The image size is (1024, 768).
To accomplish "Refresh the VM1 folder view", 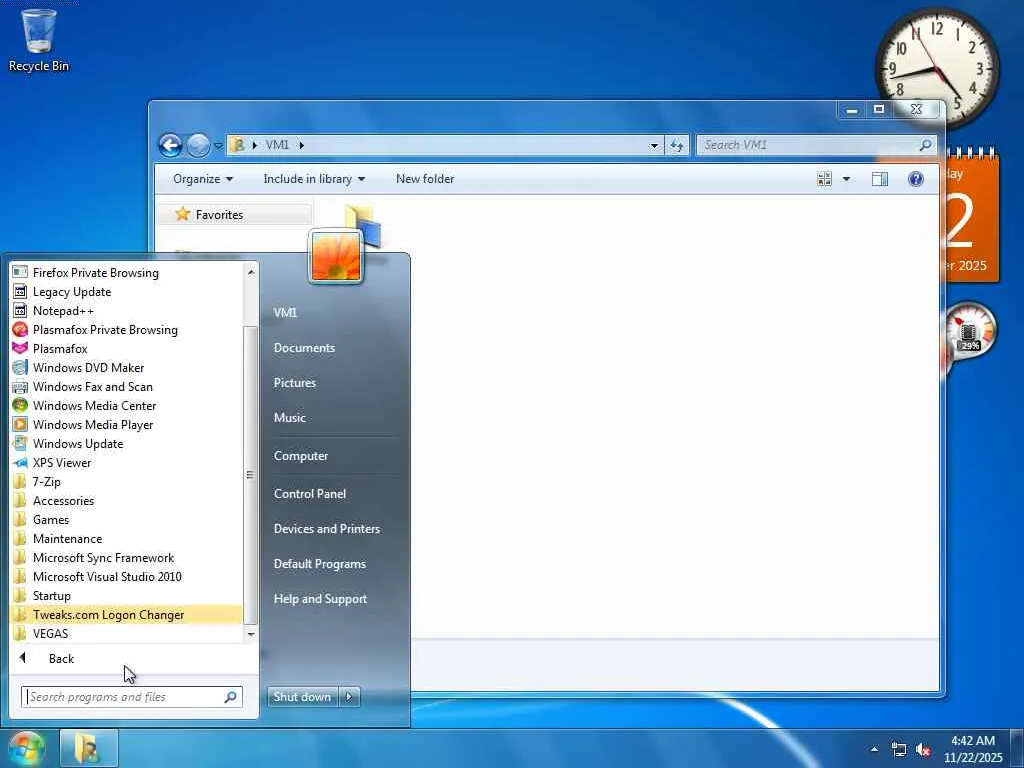I will click(x=677, y=146).
